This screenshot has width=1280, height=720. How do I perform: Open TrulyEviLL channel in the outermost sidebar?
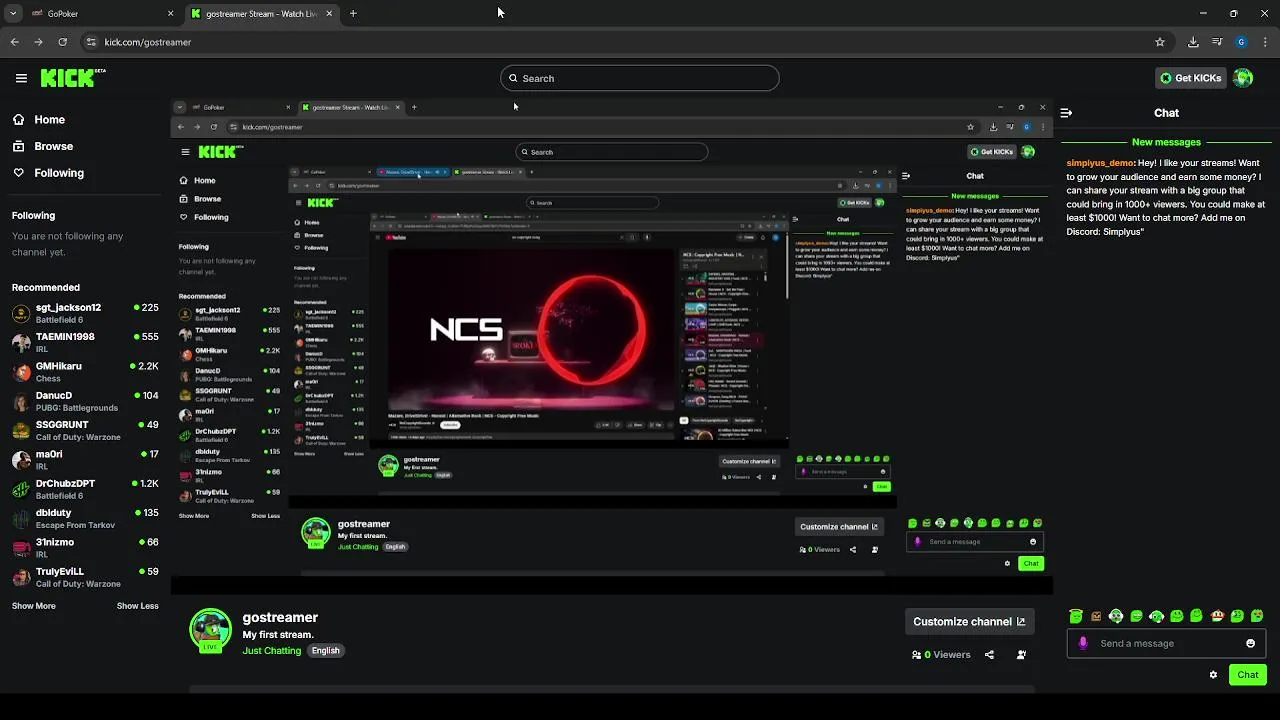[x=85, y=577]
